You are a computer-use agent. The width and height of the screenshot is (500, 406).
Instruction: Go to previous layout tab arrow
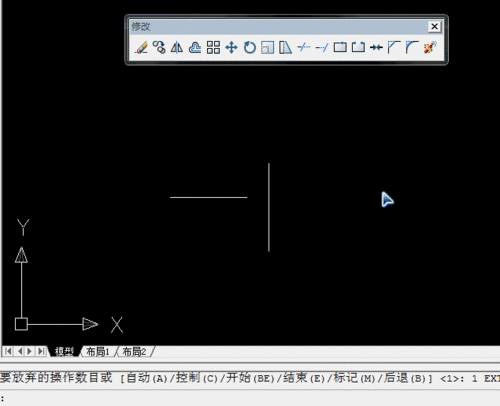click(19, 351)
